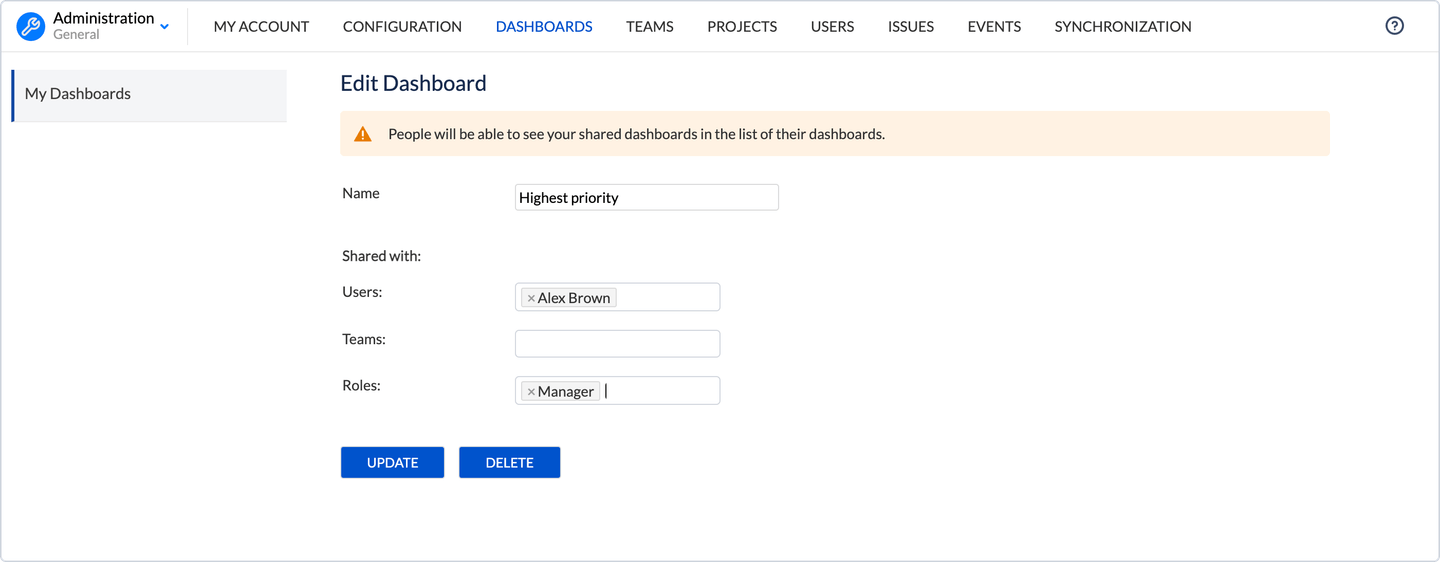The height and width of the screenshot is (562, 1440).
Task: Navigate to the Projects page
Action: point(742,27)
